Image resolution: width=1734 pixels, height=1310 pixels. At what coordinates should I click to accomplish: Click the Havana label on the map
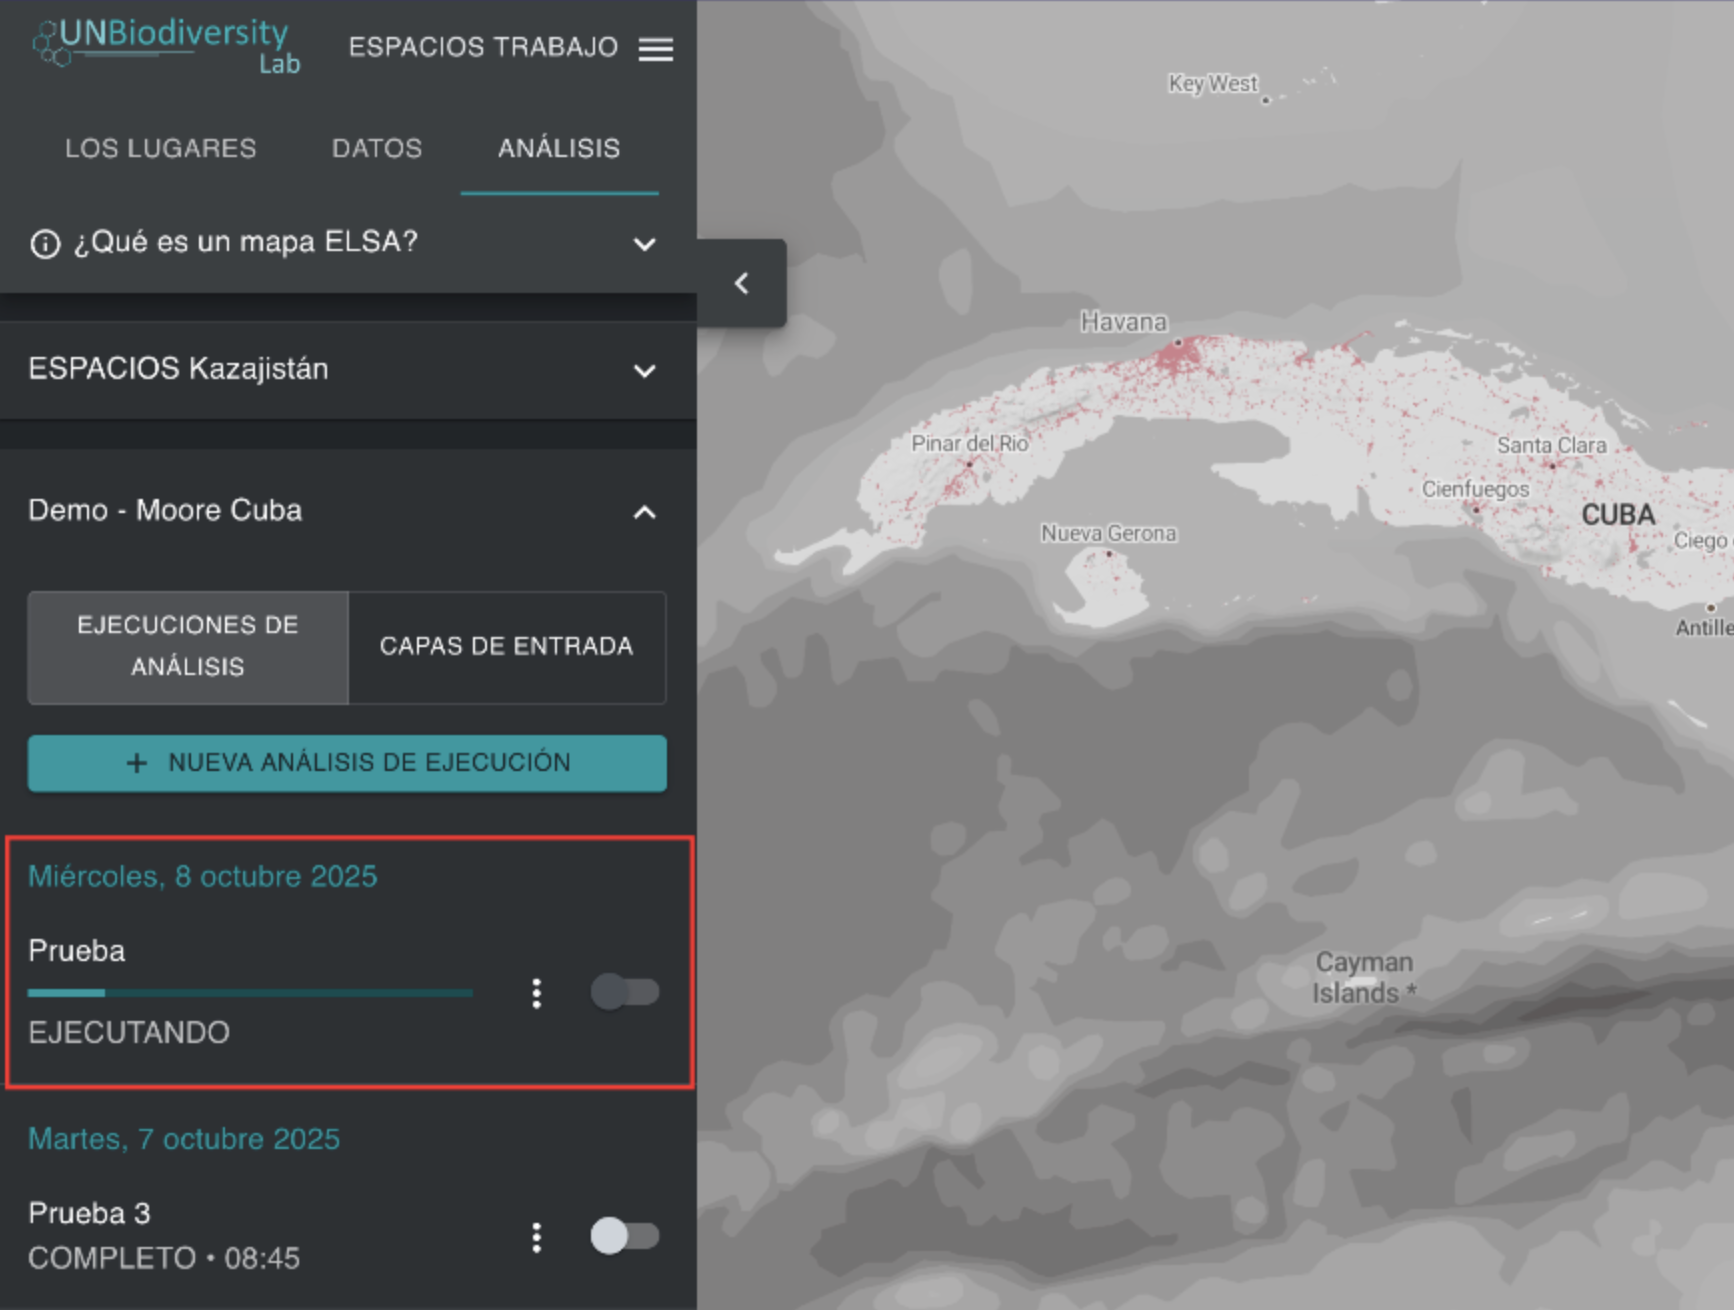click(1123, 322)
